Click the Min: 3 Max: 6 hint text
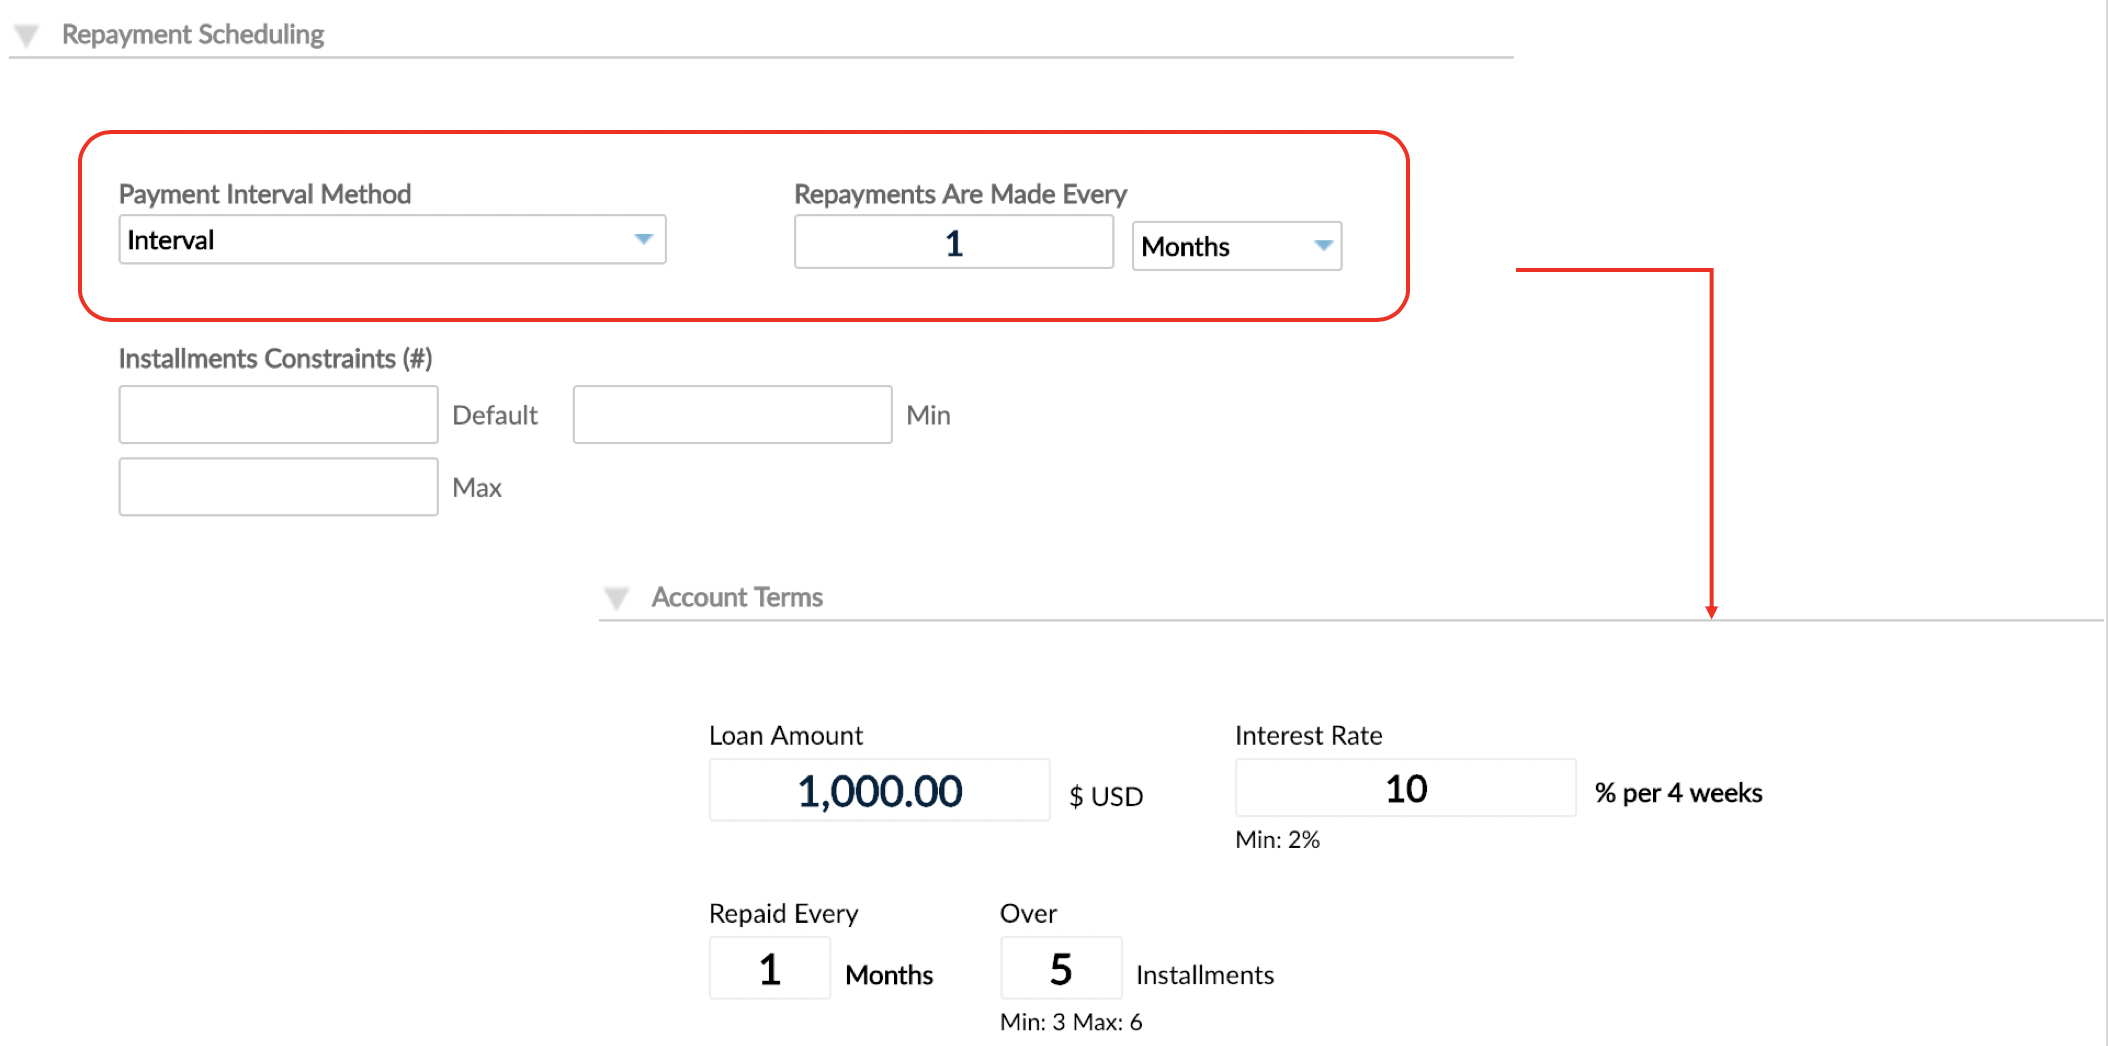 tap(1071, 1022)
